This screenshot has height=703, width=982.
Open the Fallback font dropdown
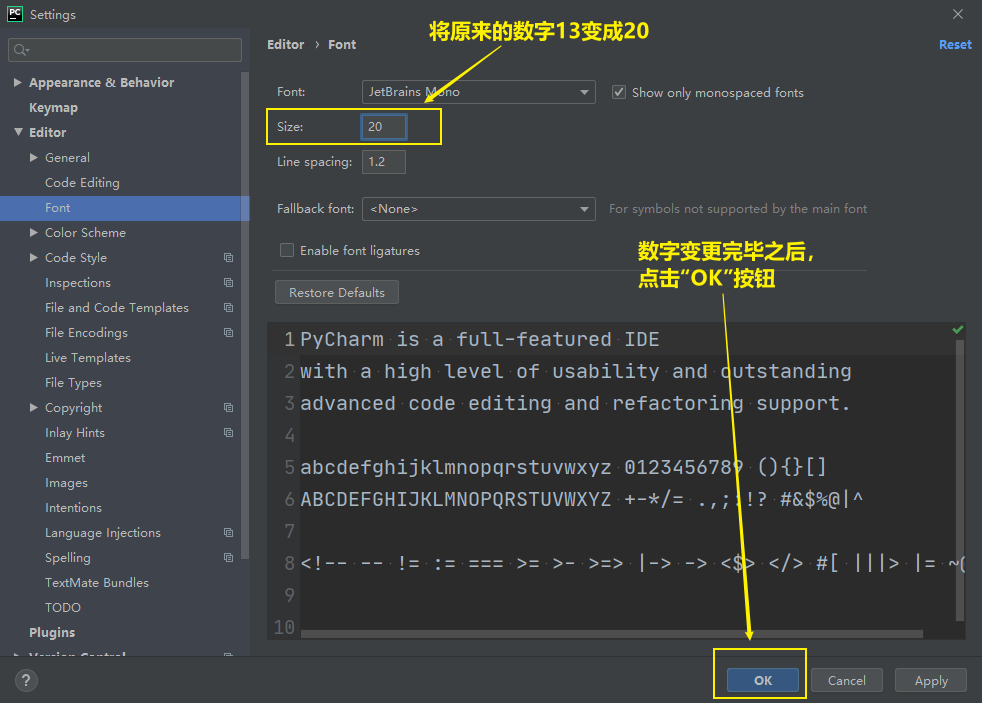click(478, 209)
